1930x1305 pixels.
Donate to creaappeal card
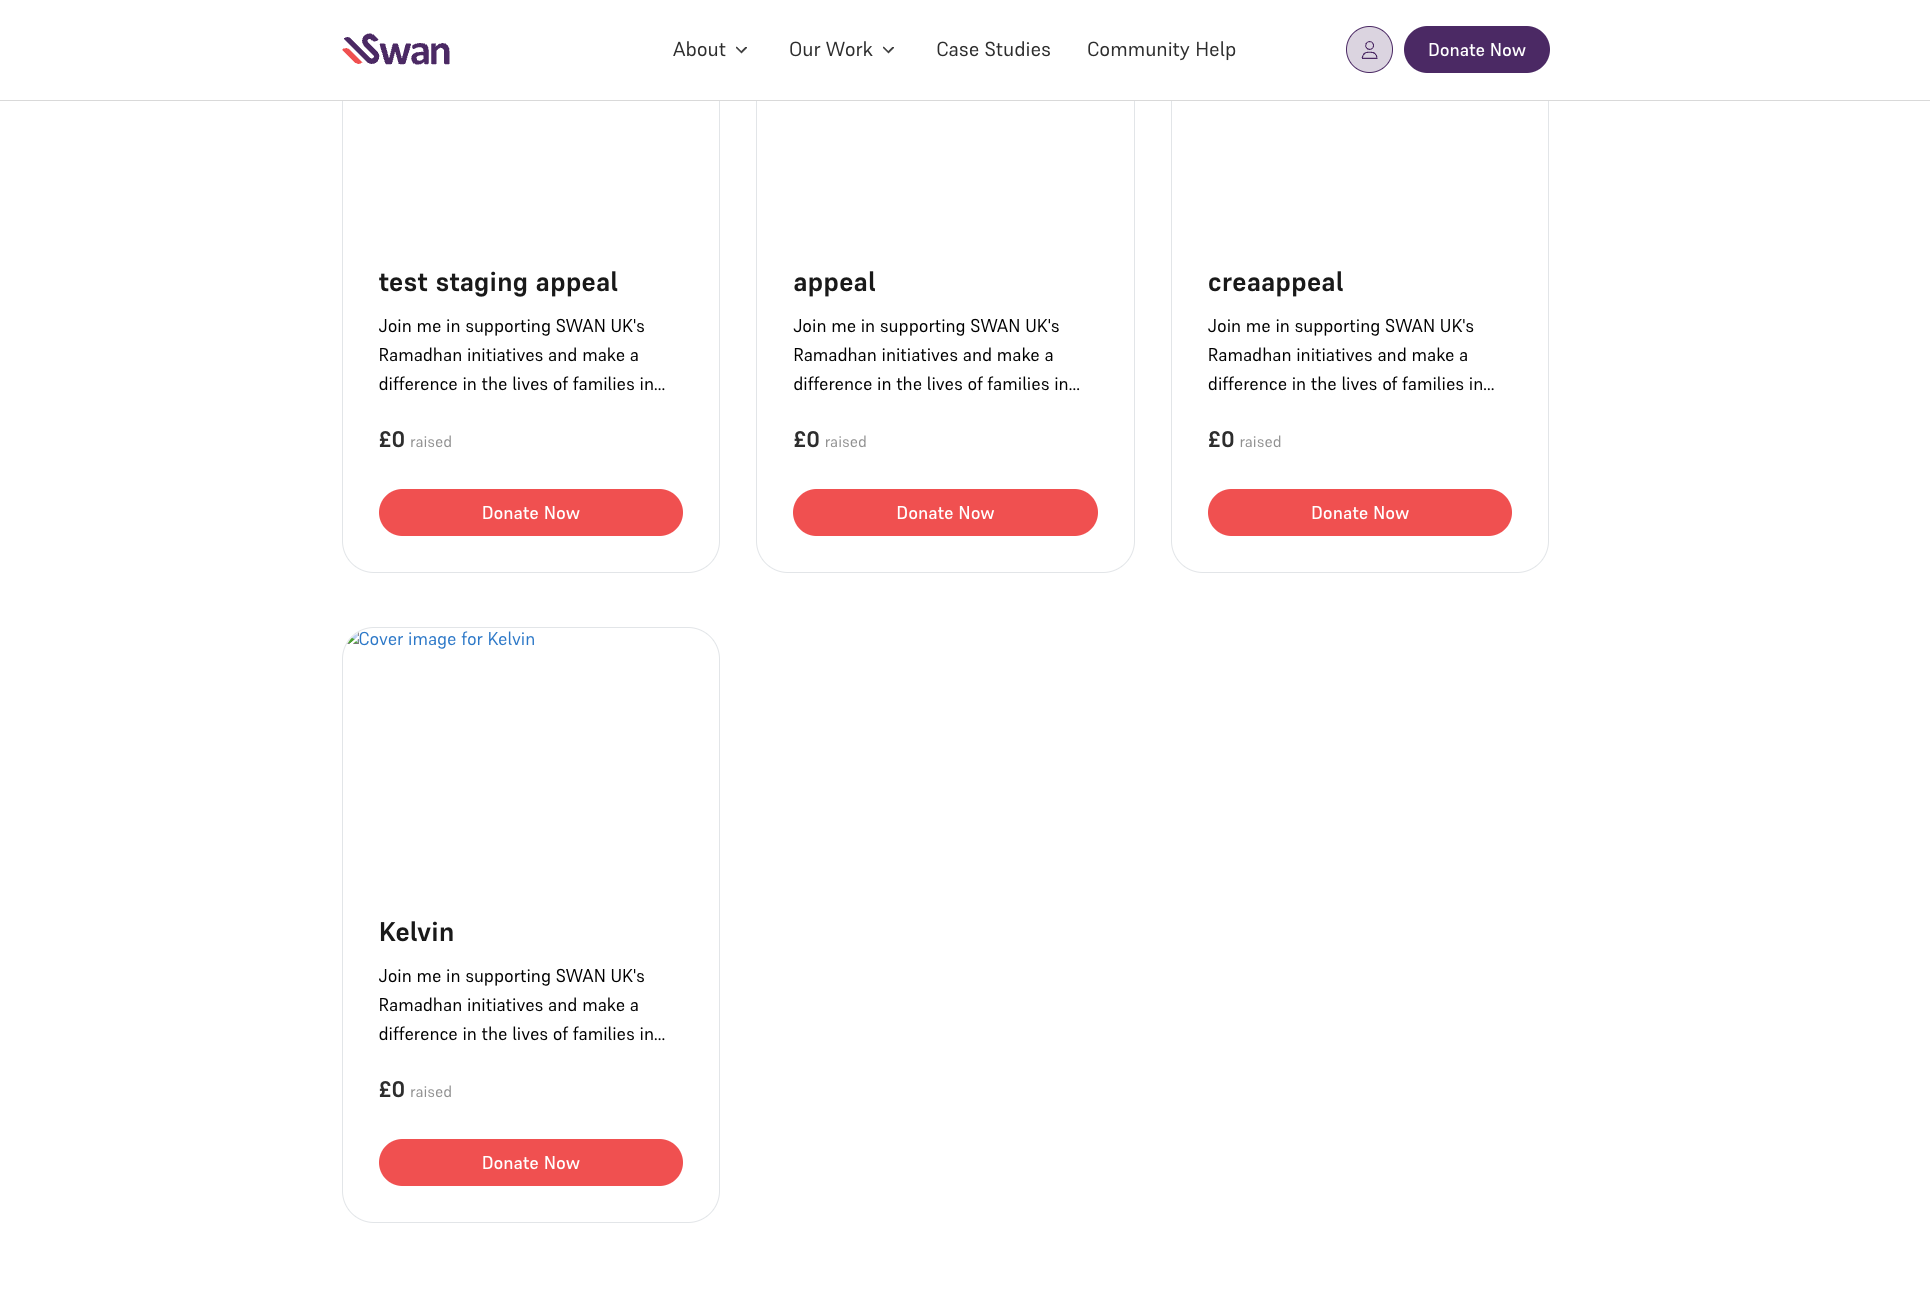1360,512
